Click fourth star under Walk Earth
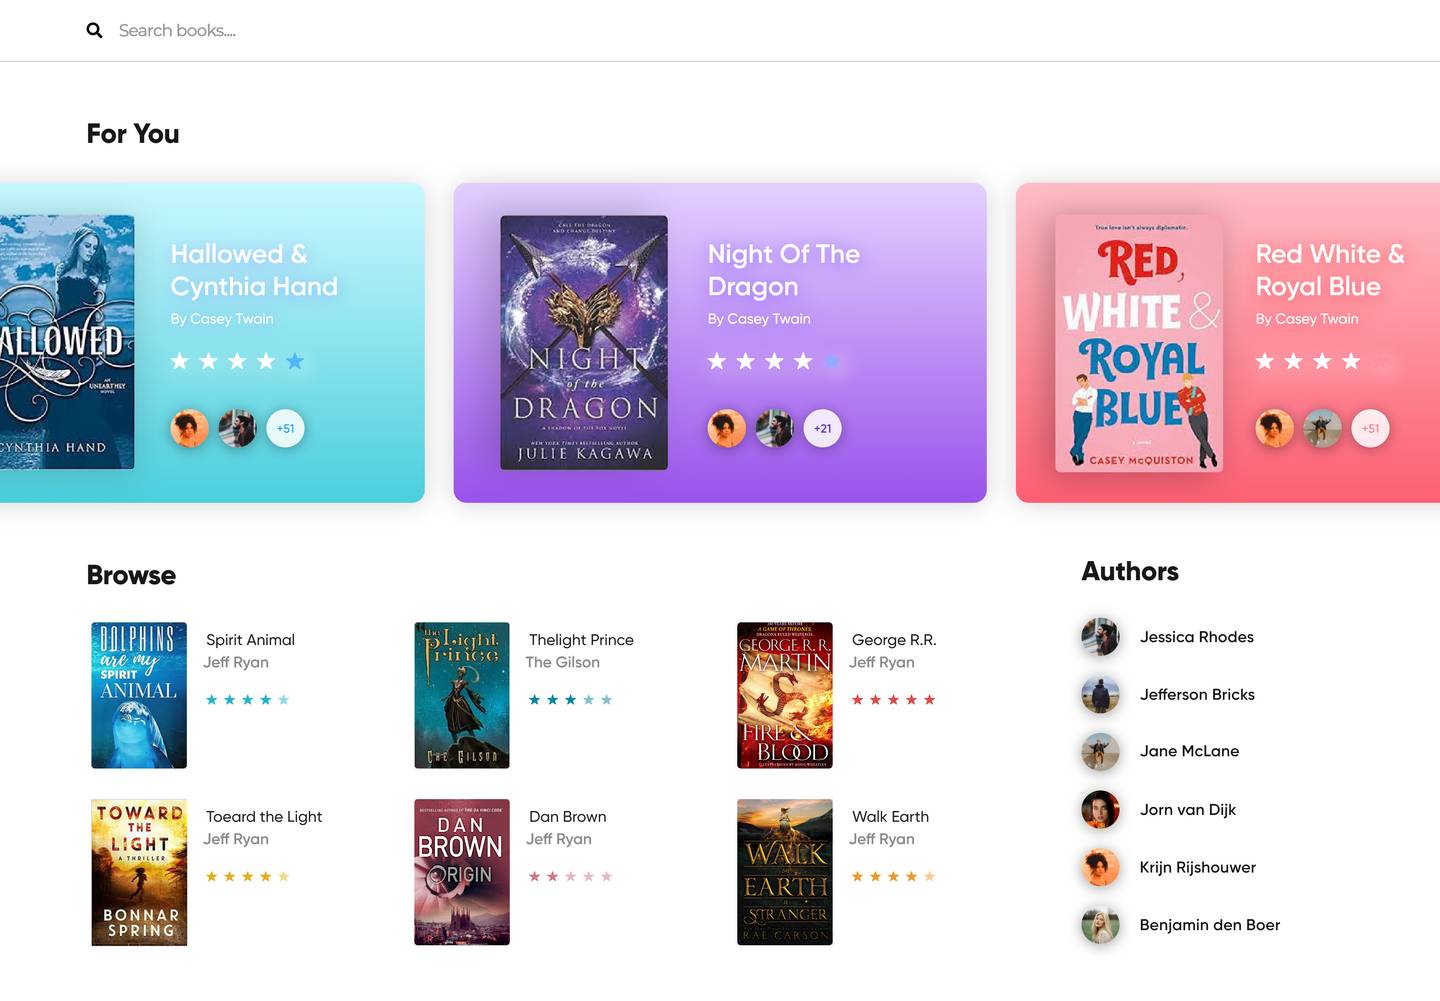 tap(911, 877)
